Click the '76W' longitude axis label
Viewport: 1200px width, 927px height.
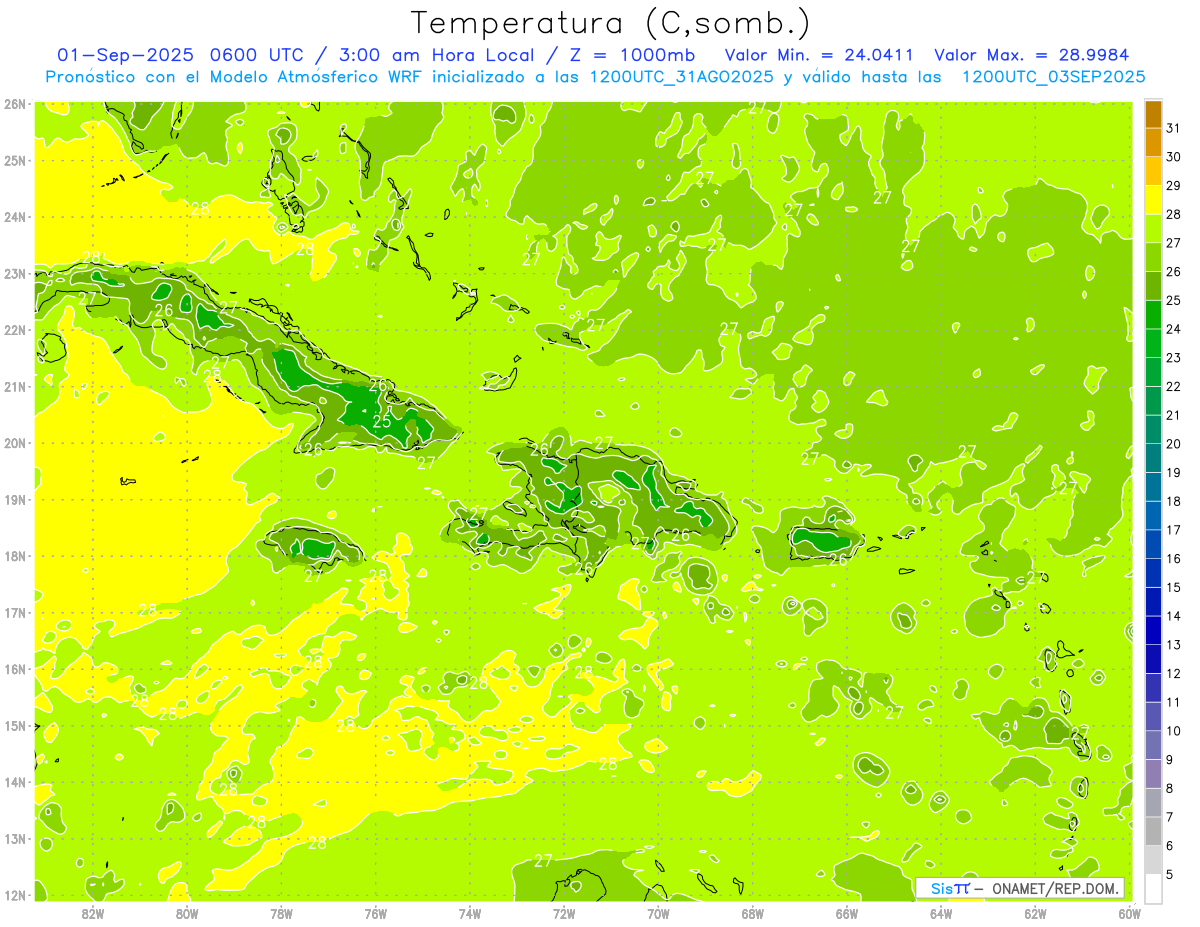[376, 913]
